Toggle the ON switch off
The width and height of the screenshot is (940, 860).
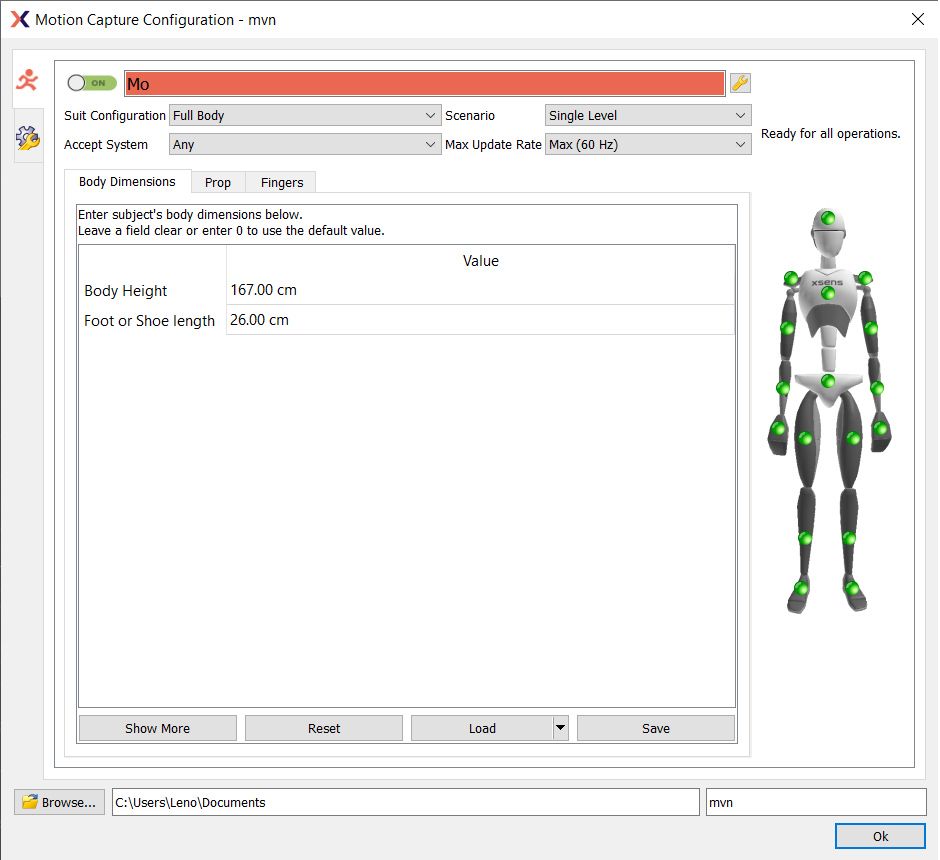(91, 83)
